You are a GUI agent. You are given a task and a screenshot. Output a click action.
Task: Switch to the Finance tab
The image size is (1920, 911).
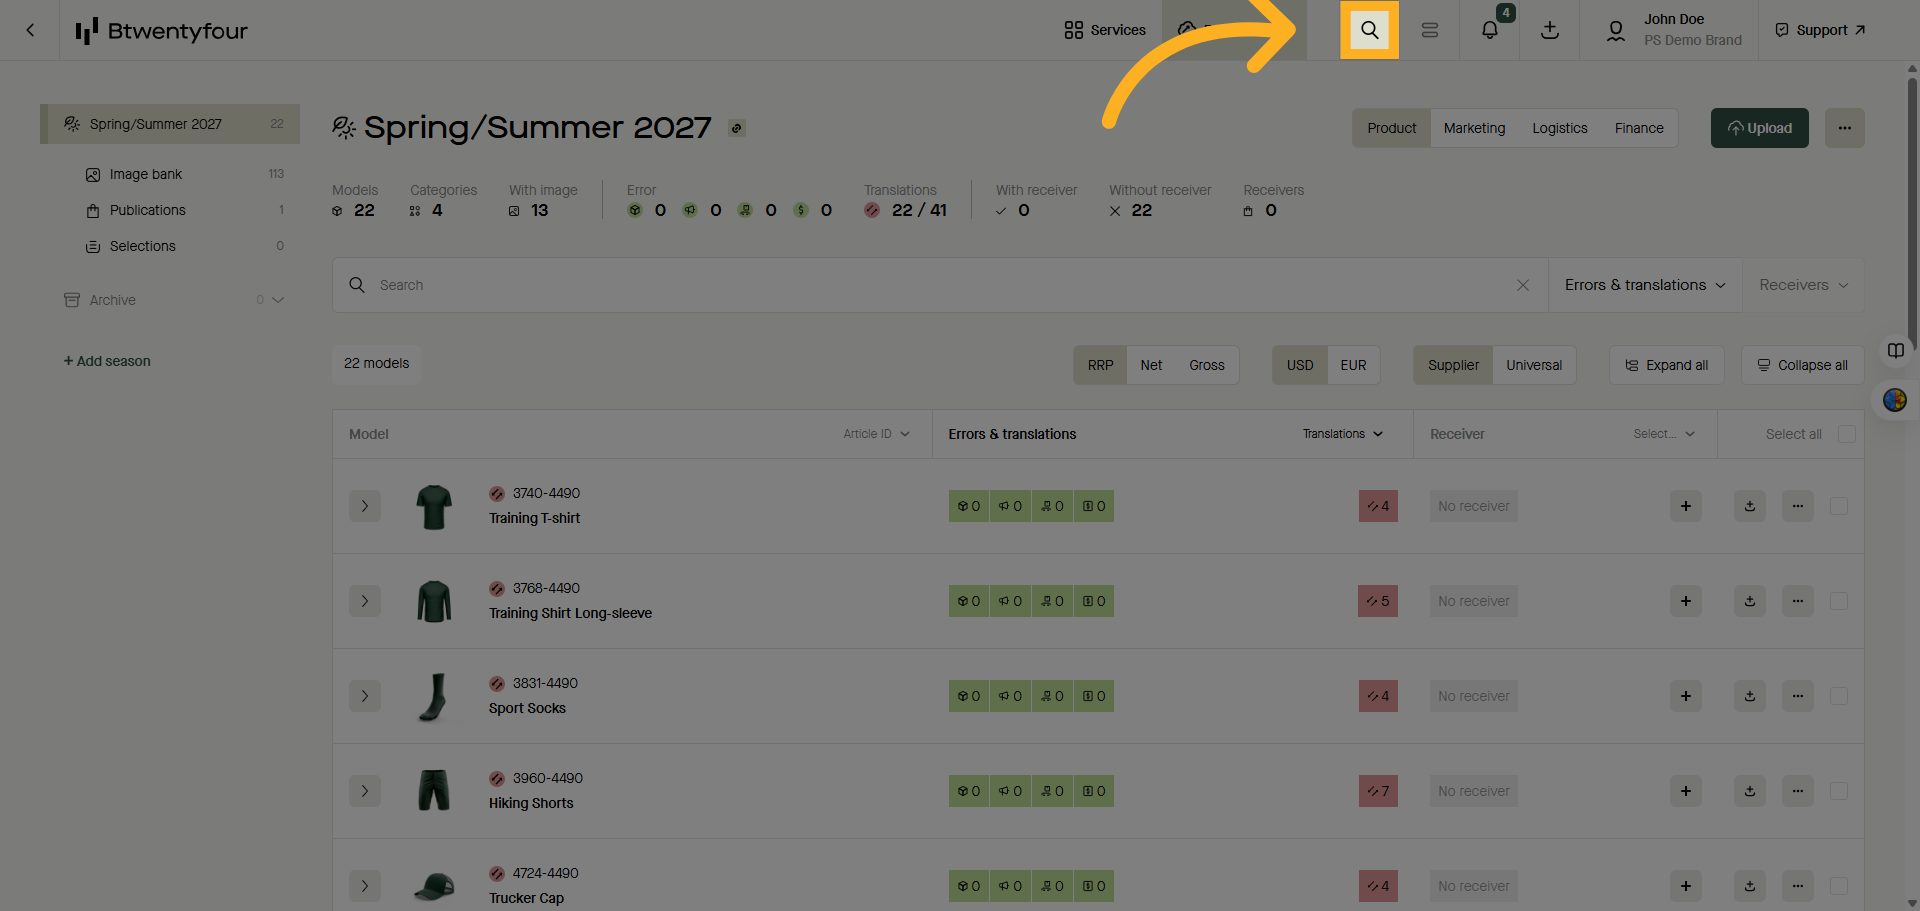(1639, 128)
